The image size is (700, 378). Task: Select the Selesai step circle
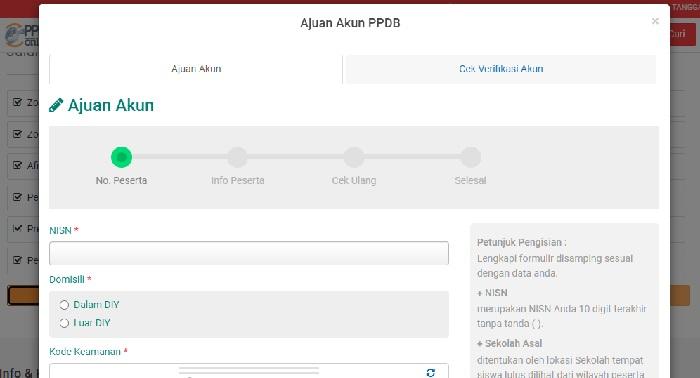coord(471,157)
